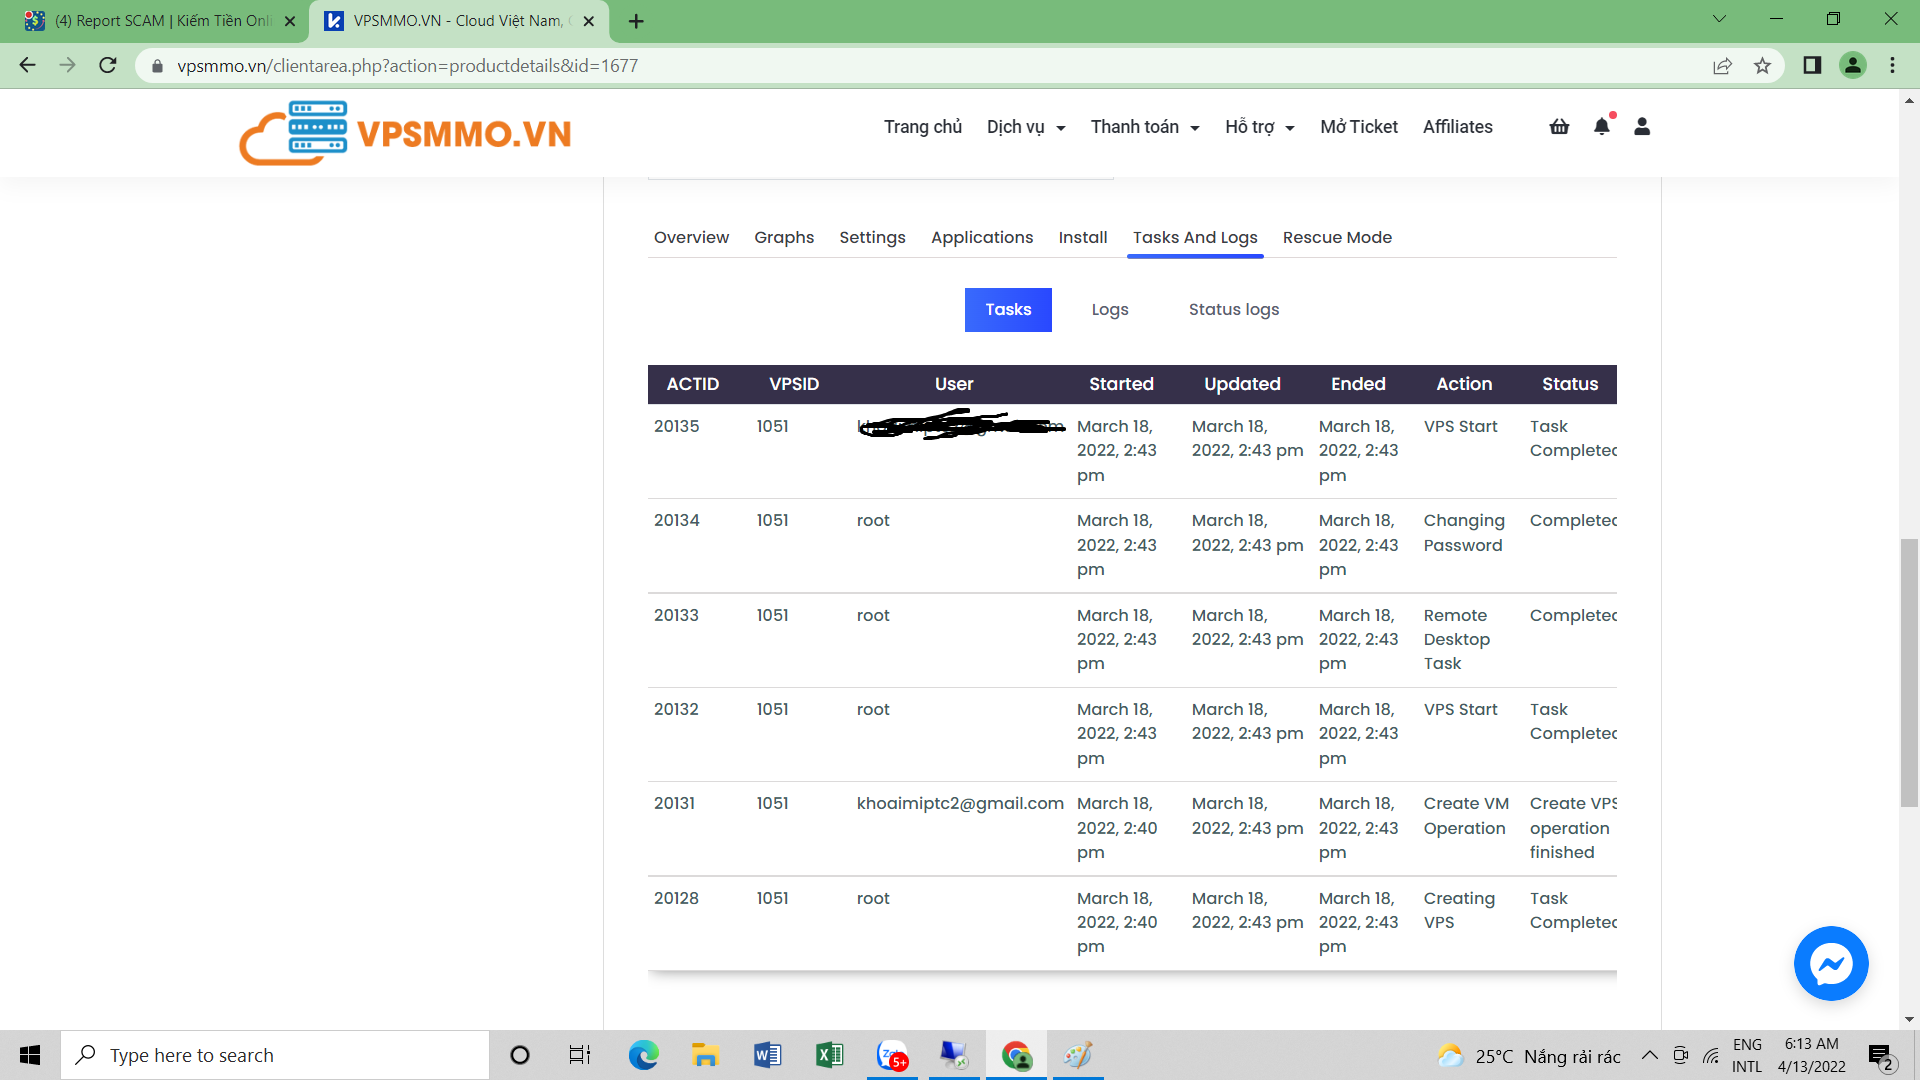The image size is (1920, 1080).
Task: Switch to the Rescue Mode tab
Action: coord(1337,237)
